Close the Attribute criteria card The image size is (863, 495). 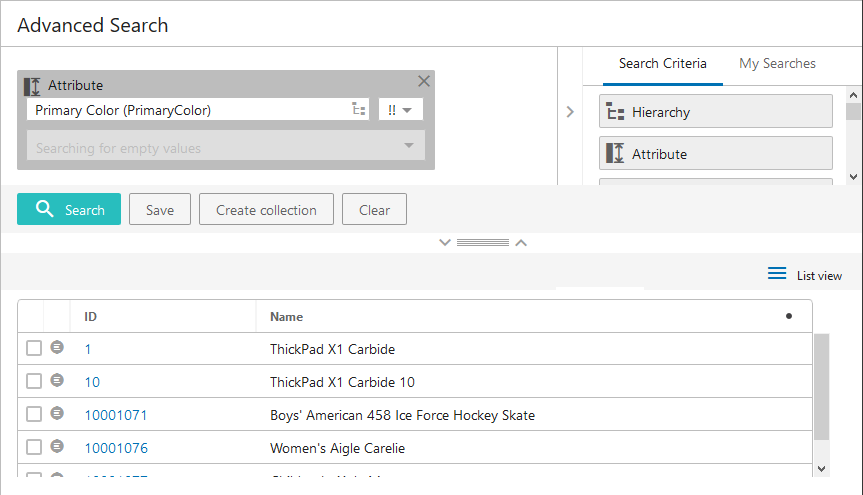pyautogui.click(x=424, y=82)
